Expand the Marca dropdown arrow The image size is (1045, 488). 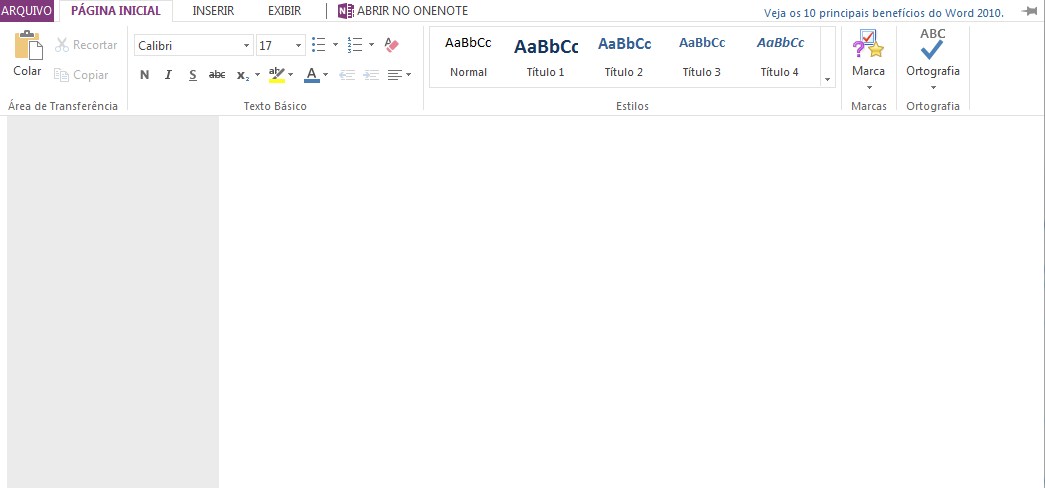(869, 87)
